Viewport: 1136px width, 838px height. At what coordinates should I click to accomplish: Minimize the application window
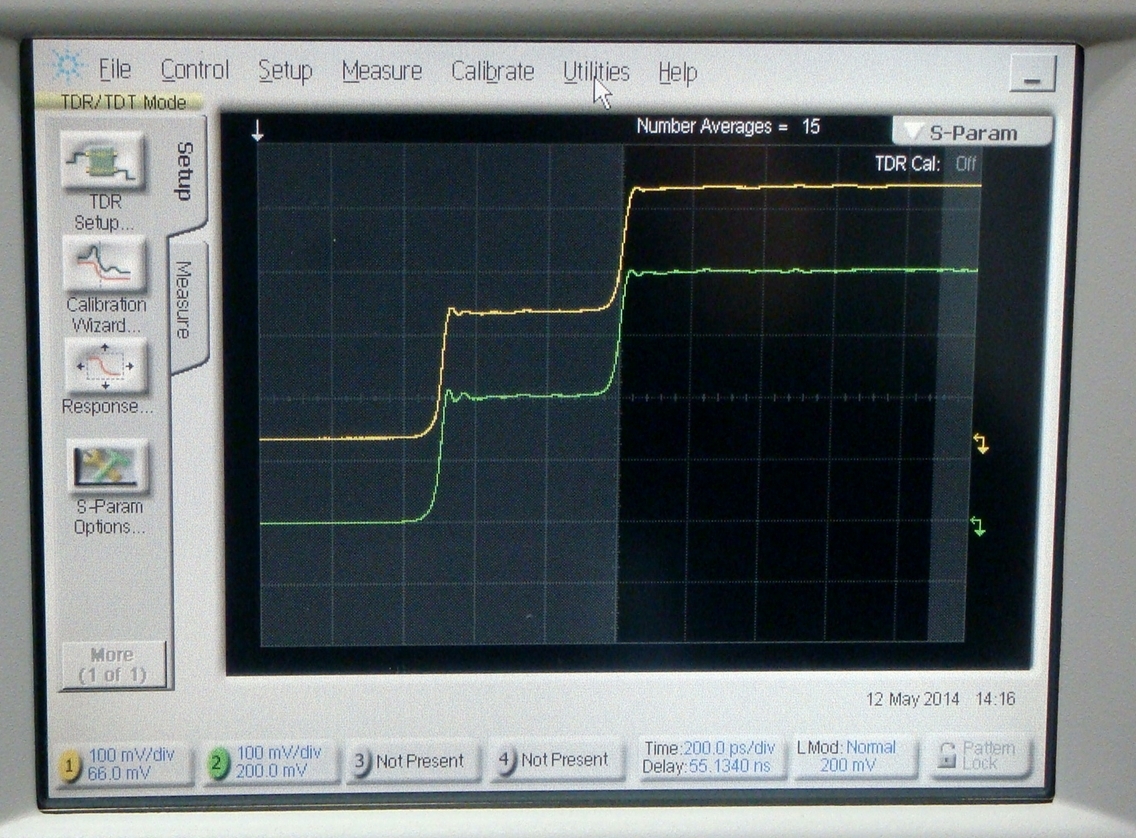point(1032,74)
